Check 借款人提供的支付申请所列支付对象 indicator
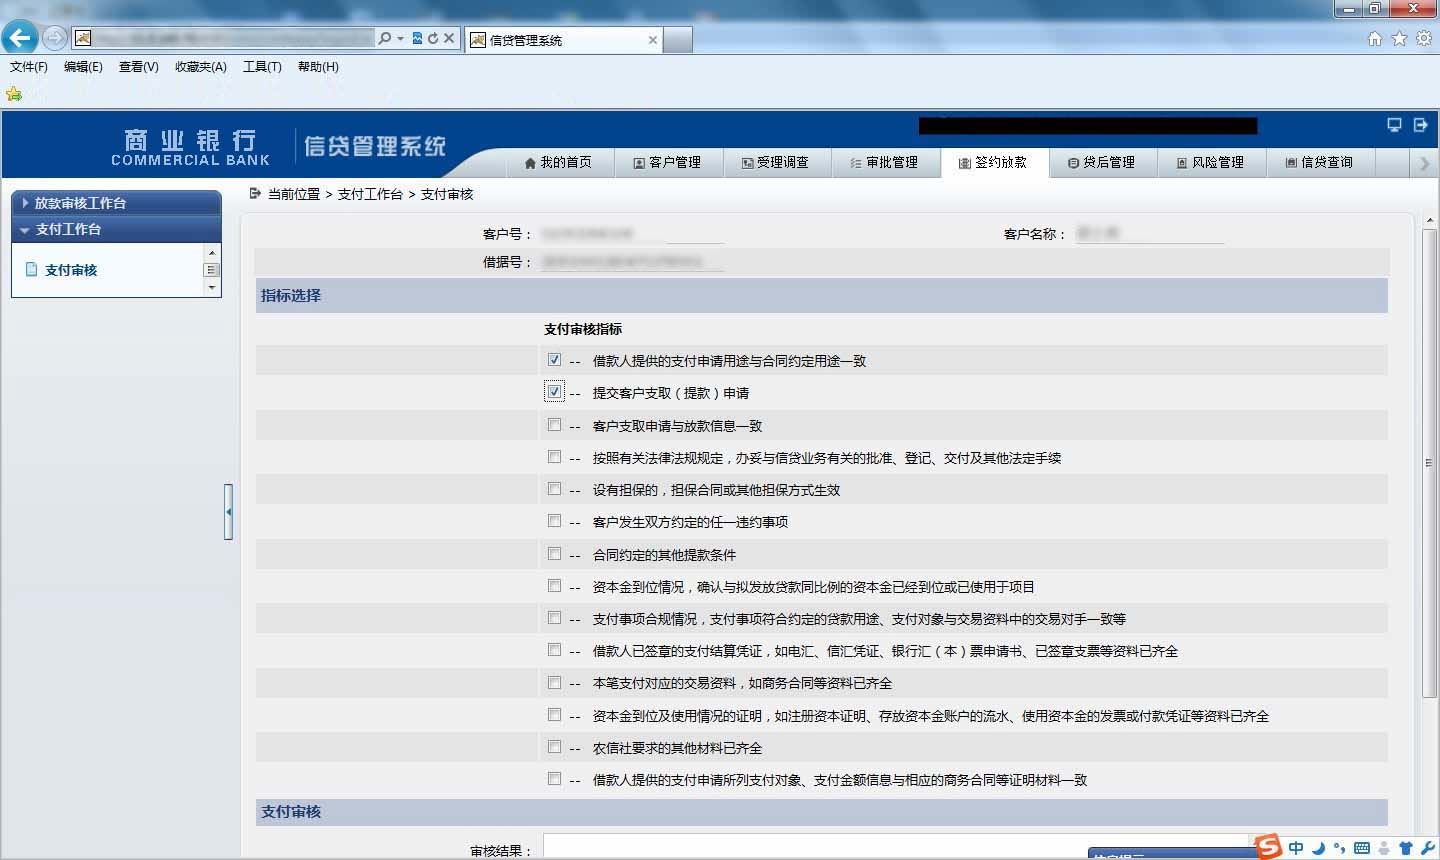This screenshot has width=1440, height=860. pos(554,778)
